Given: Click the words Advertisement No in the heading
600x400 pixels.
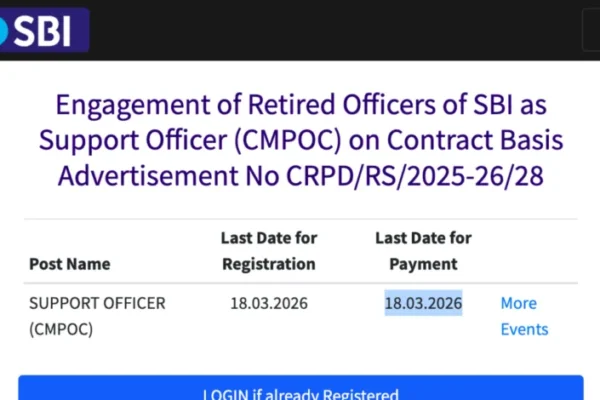Looking at the screenshot, I should click(162, 175).
